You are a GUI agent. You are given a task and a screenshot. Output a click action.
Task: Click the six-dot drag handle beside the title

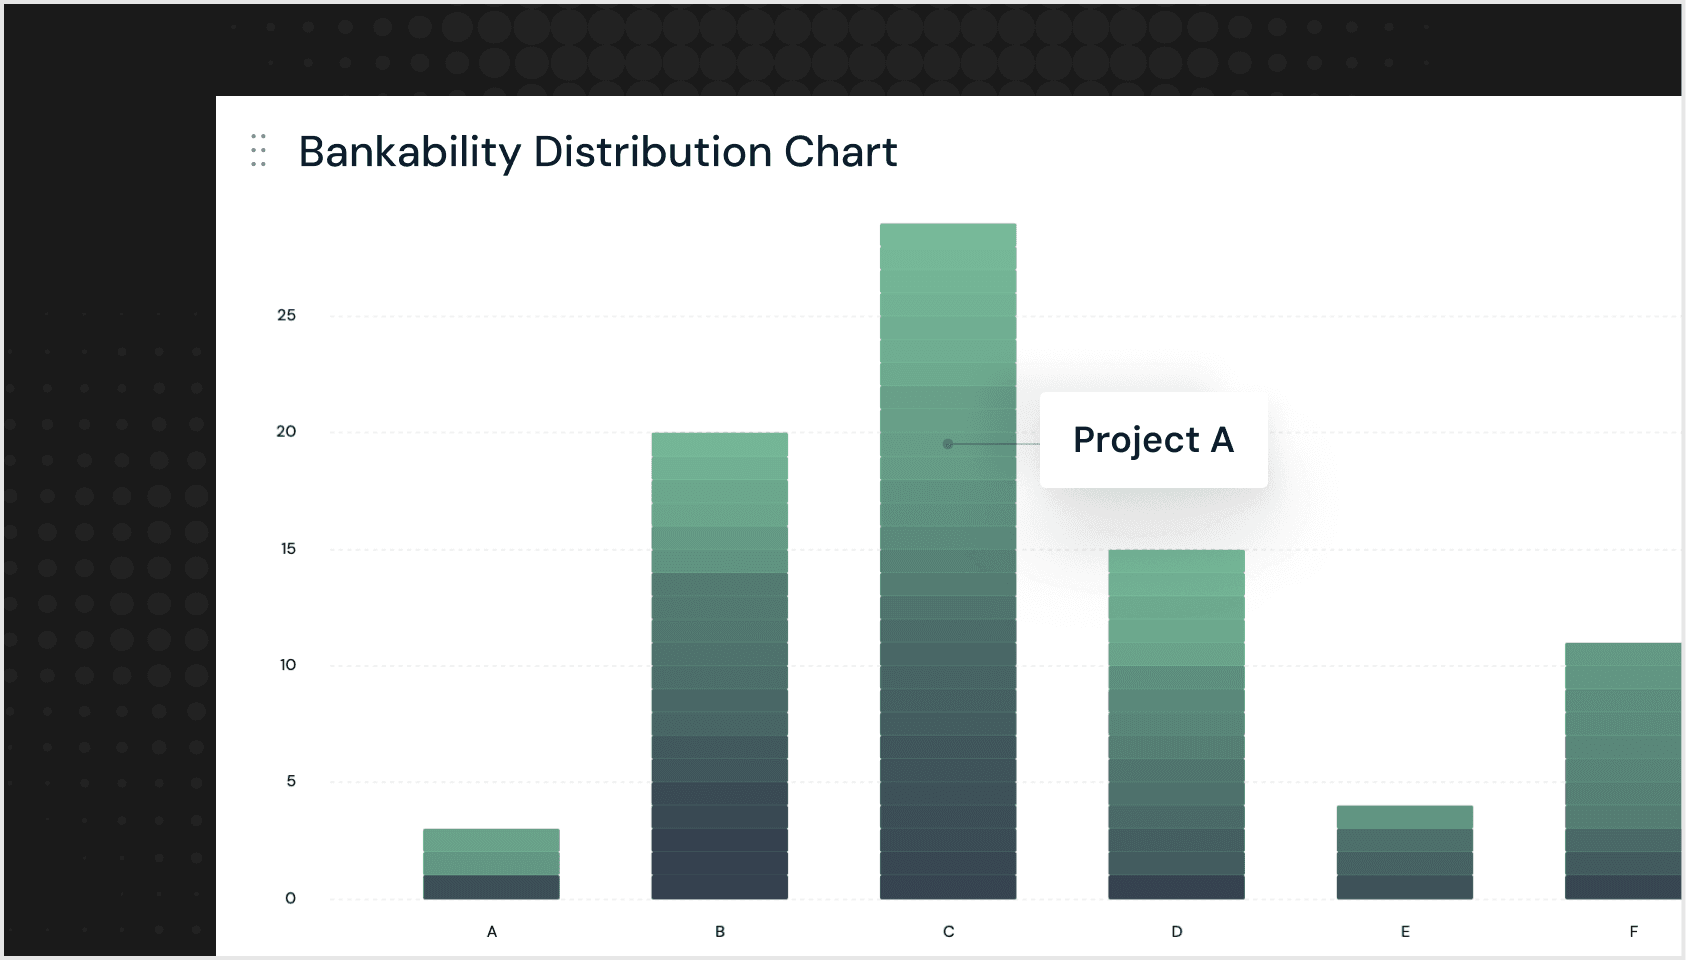click(x=258, y=150)
